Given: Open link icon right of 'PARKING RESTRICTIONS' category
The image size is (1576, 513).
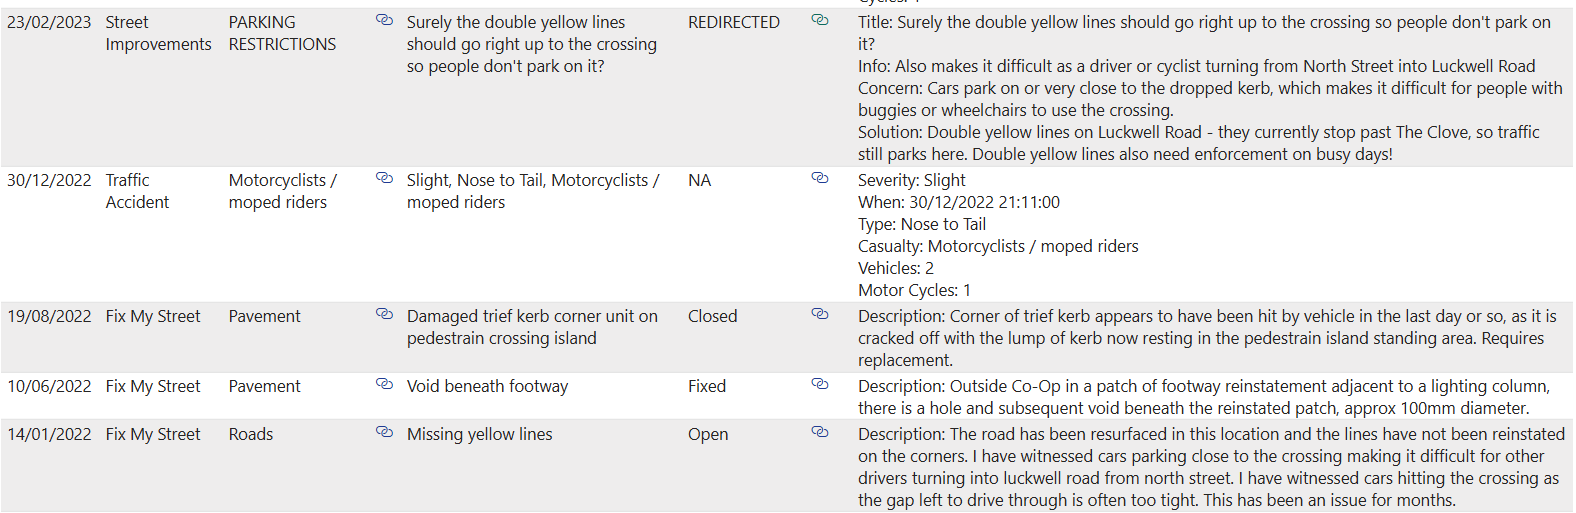Looking at the screenshot, I should point(384,20).
